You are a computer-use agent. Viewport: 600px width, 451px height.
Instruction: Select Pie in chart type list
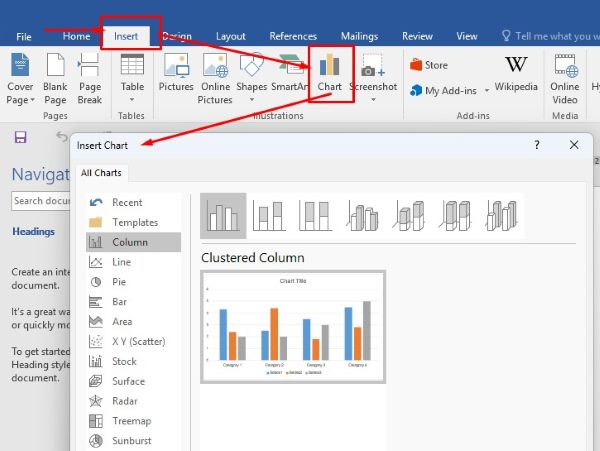[x=119, y=282]
